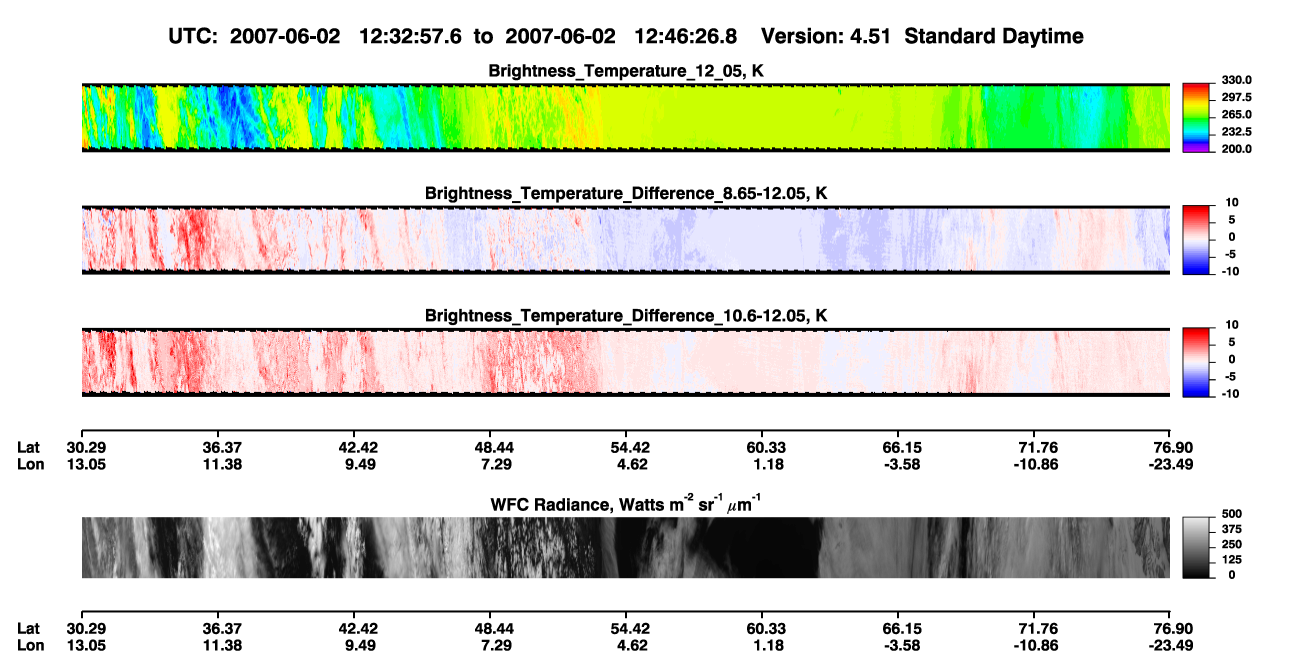Click longitude '13.05' on the axis under the WFC panel

[87, 646]
